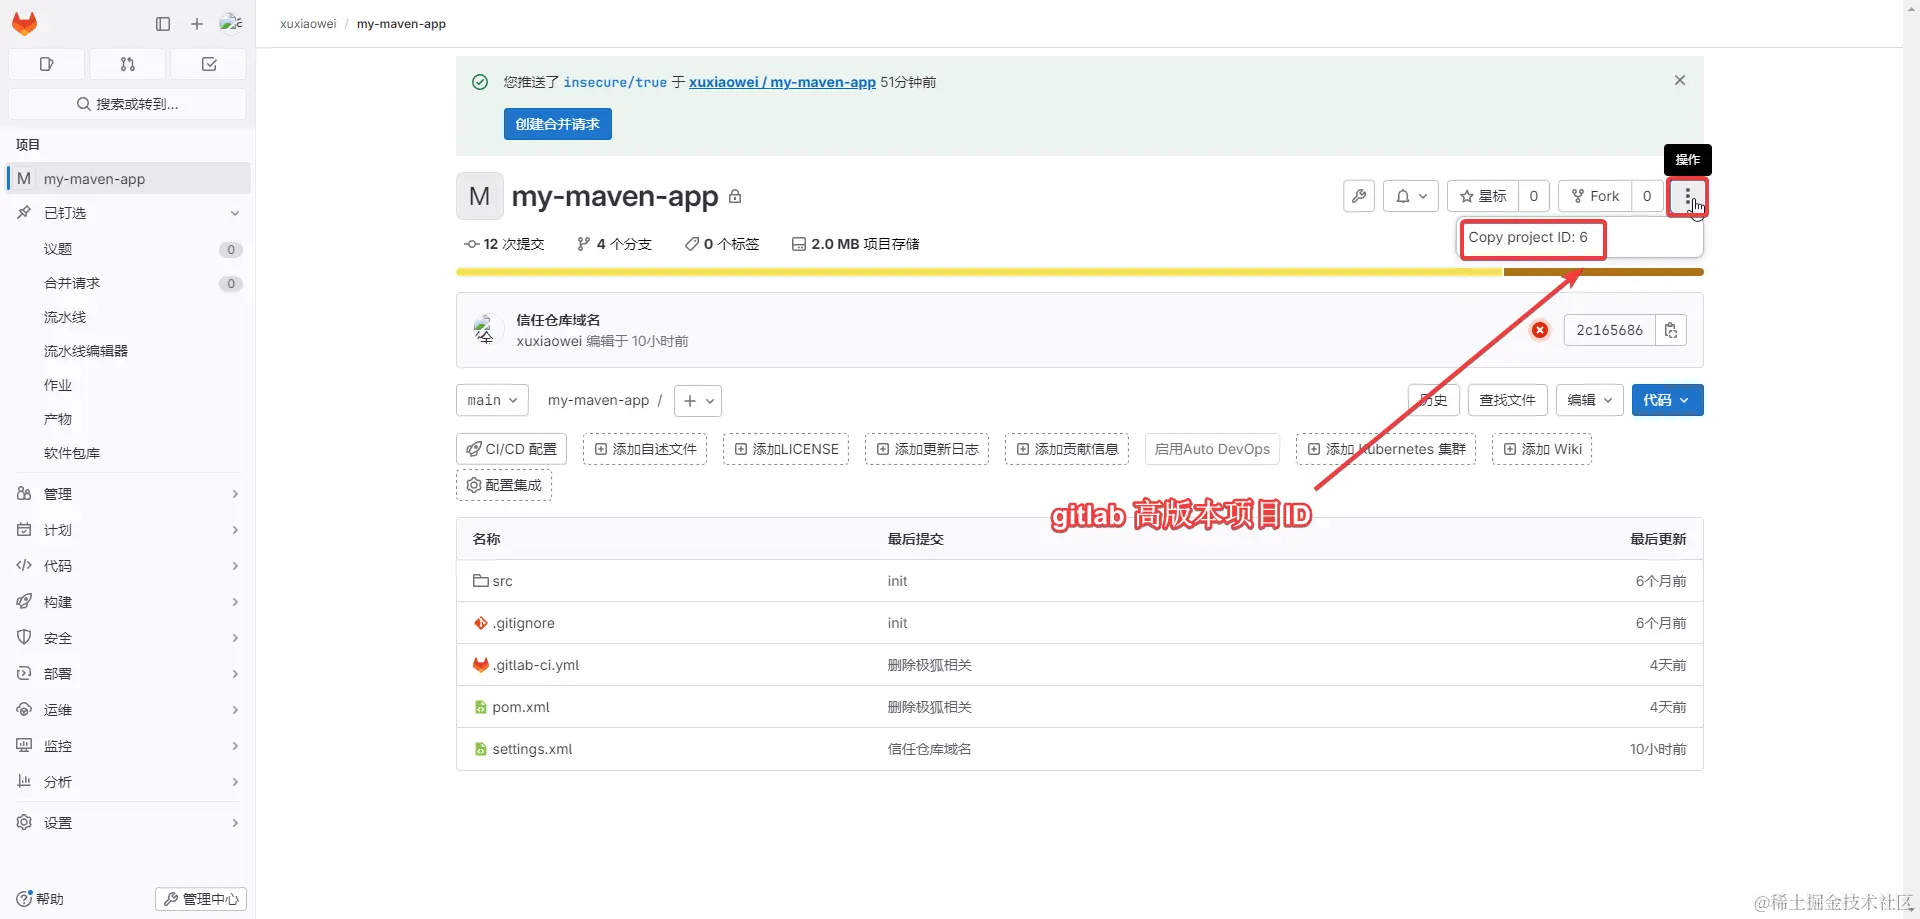Screen dimensions: 1920x919
Task: Open the 帮助 help menu
Action: point(40,899)
